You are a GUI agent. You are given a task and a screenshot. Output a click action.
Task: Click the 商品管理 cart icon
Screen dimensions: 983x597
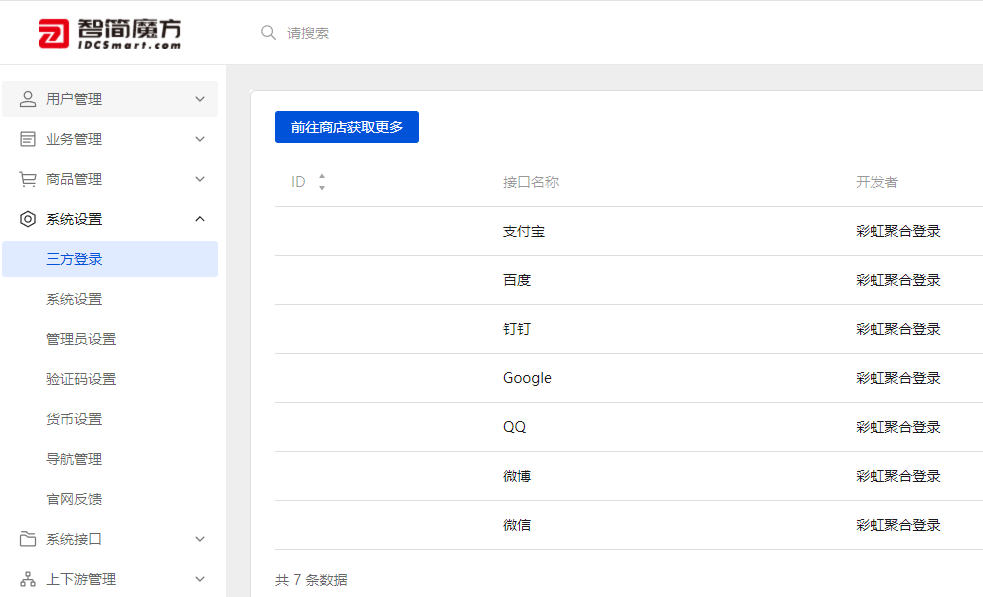click(x=28, y=179)
